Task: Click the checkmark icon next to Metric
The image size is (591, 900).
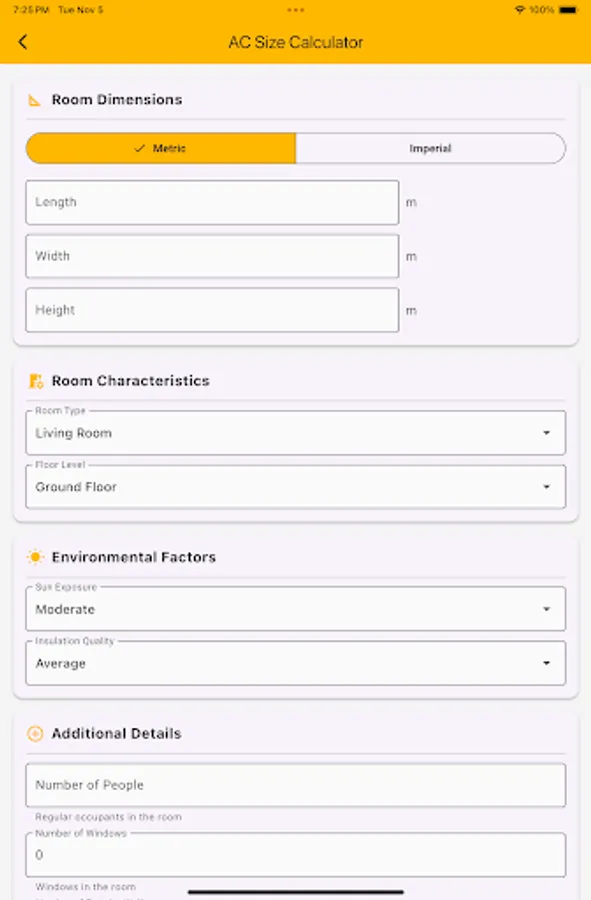Action: tap(139, 148)
